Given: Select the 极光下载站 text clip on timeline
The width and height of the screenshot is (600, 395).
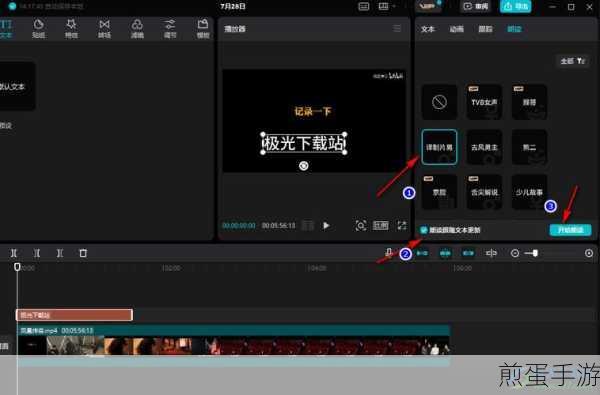Looking at the screenshot, I should pos(74,315).
